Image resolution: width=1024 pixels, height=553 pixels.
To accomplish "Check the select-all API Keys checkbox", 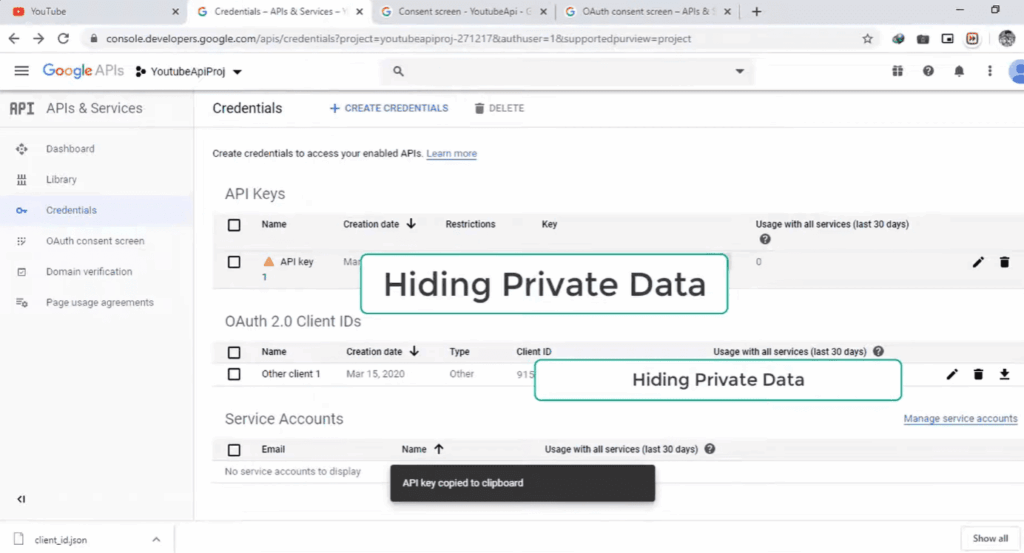I will (234, 225).
